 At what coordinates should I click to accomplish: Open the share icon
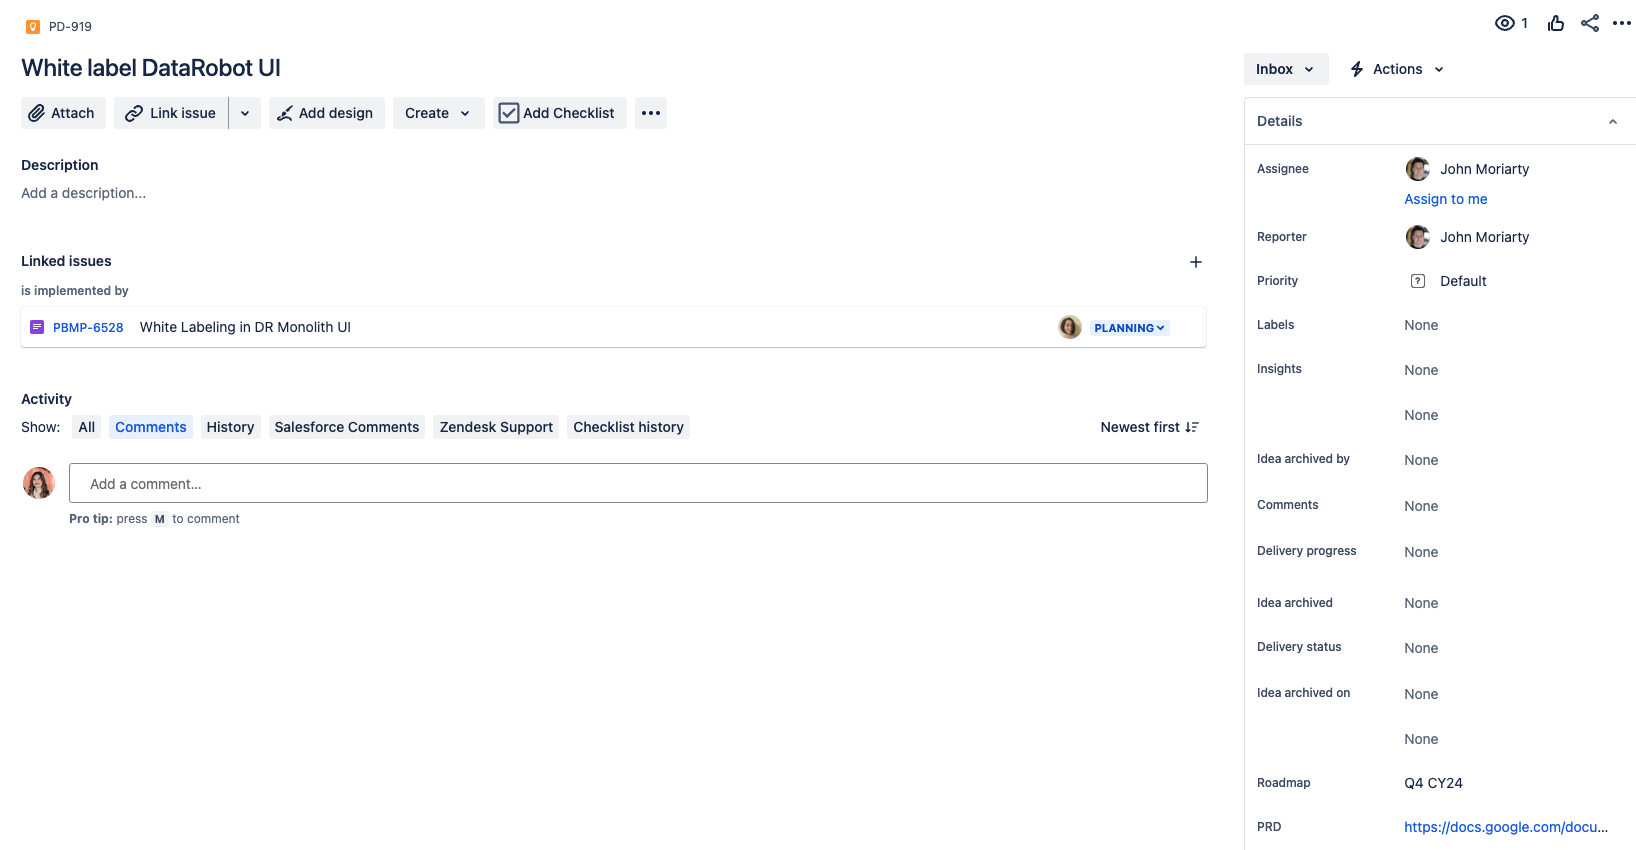[1590, 23]
